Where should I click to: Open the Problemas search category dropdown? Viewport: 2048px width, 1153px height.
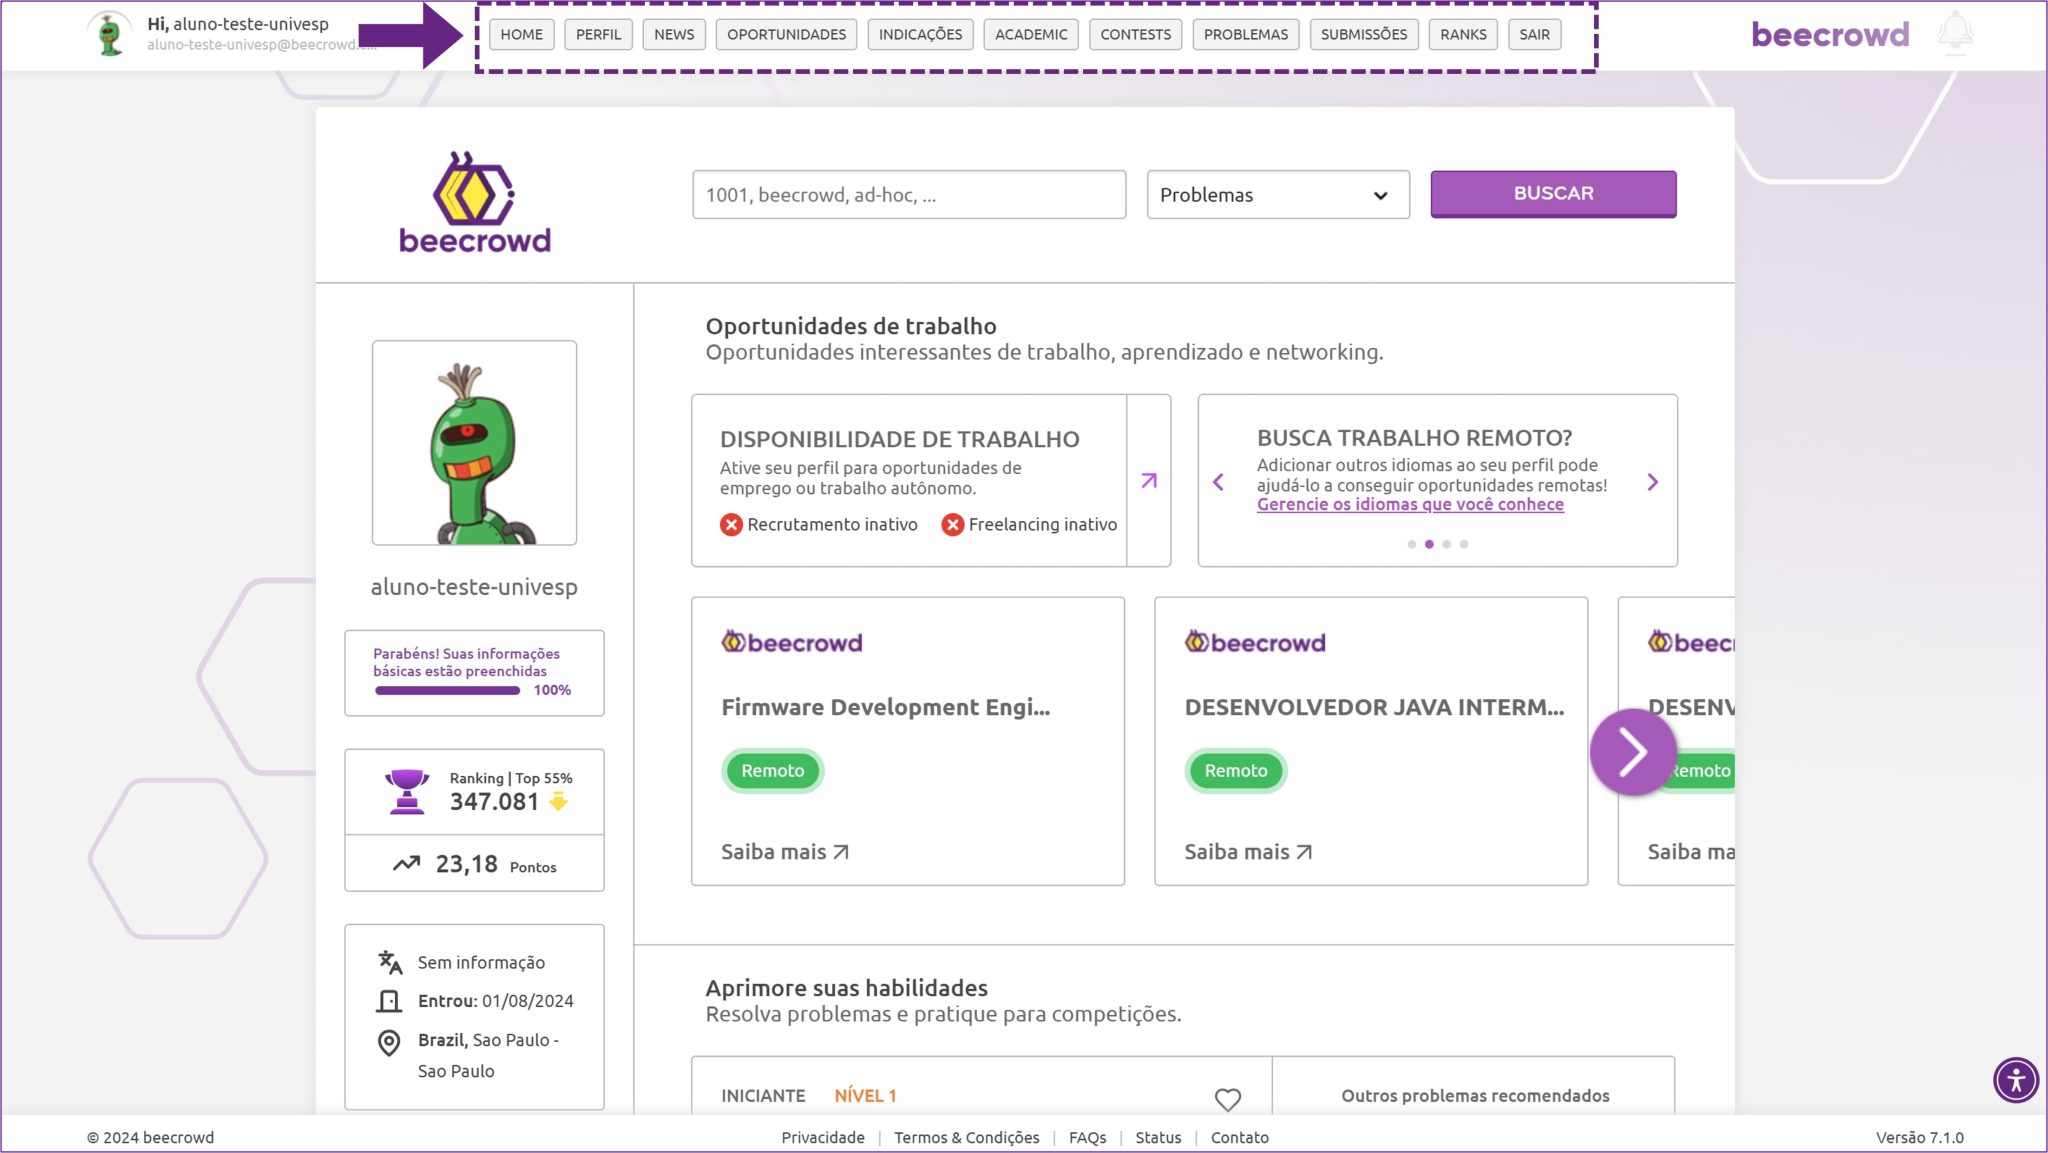coord(1278,195)
